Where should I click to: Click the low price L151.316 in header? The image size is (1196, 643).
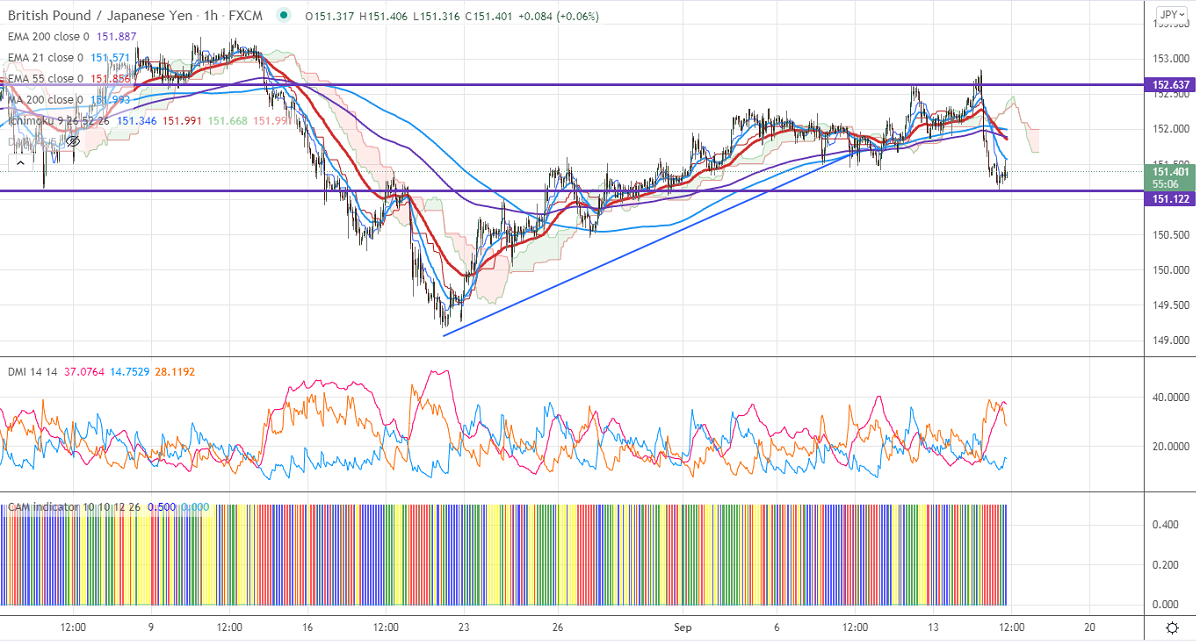(x=436, y=16)
